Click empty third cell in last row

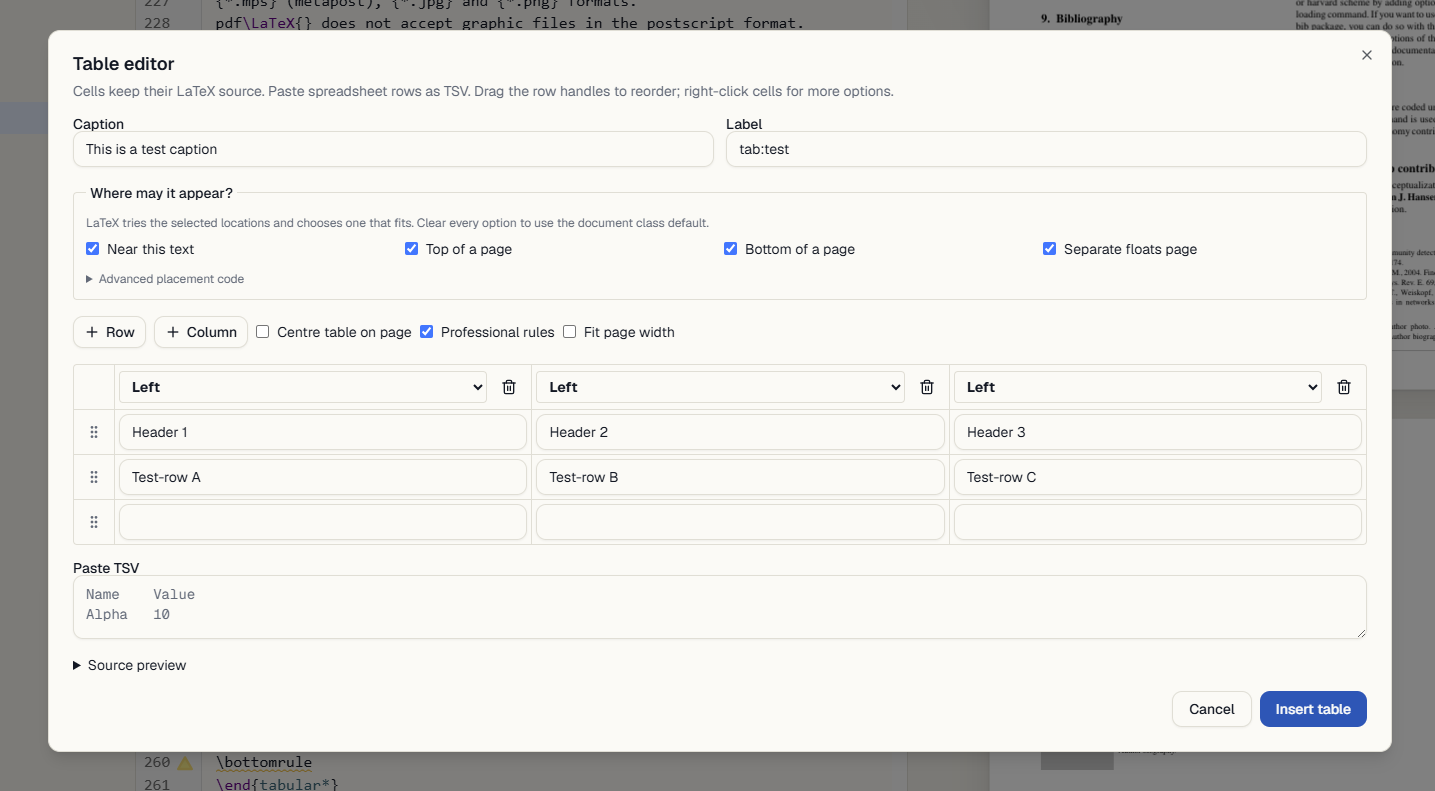(x=1158, y=522)
